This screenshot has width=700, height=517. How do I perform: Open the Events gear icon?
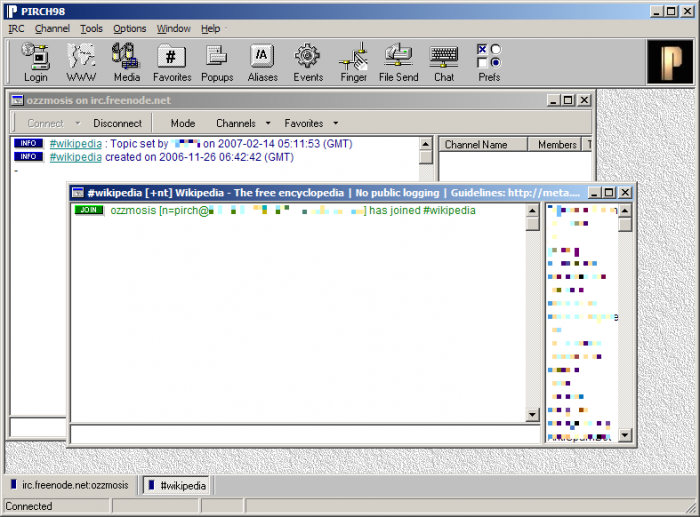[x=308, y=56]
